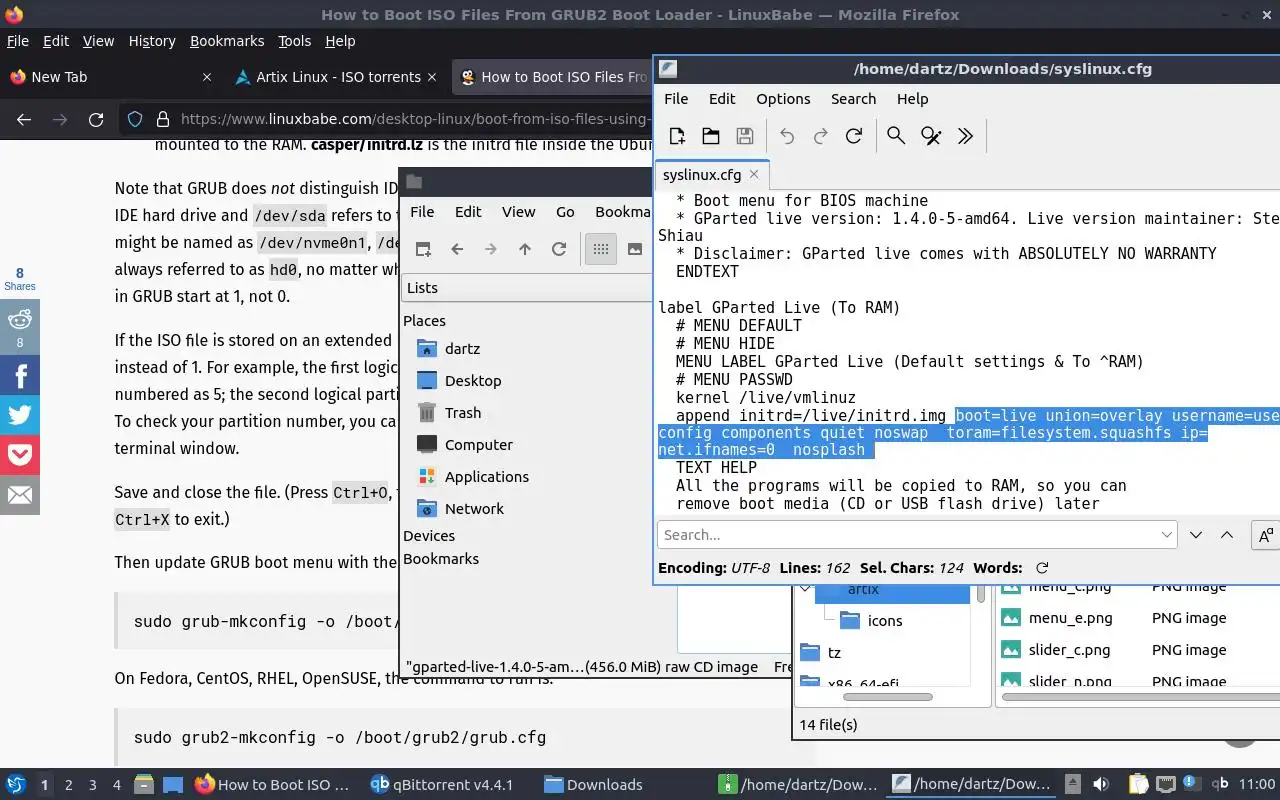
Task: Open the Edit menu in the text editor
Action: [722, 99]
